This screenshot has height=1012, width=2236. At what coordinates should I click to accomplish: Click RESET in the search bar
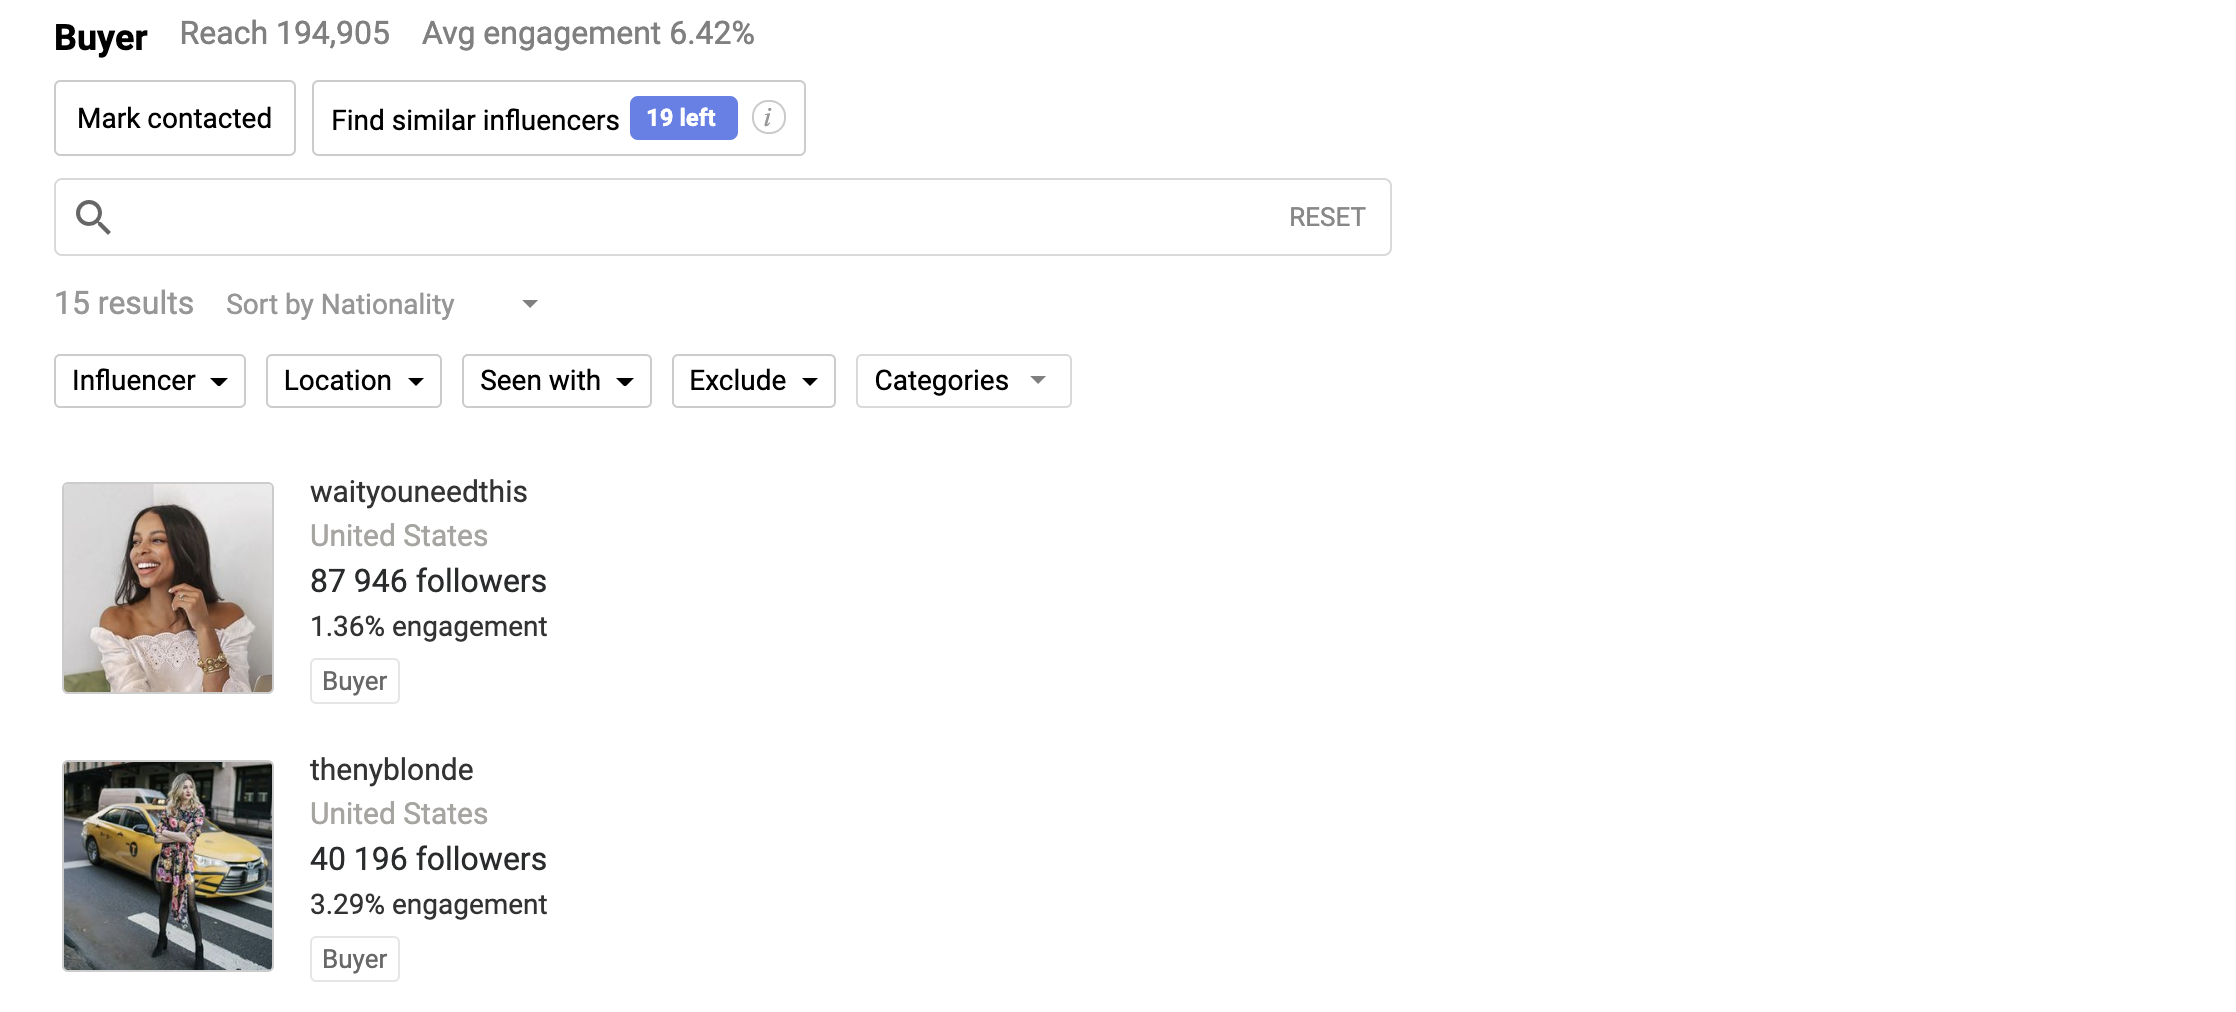[1327, 217]
